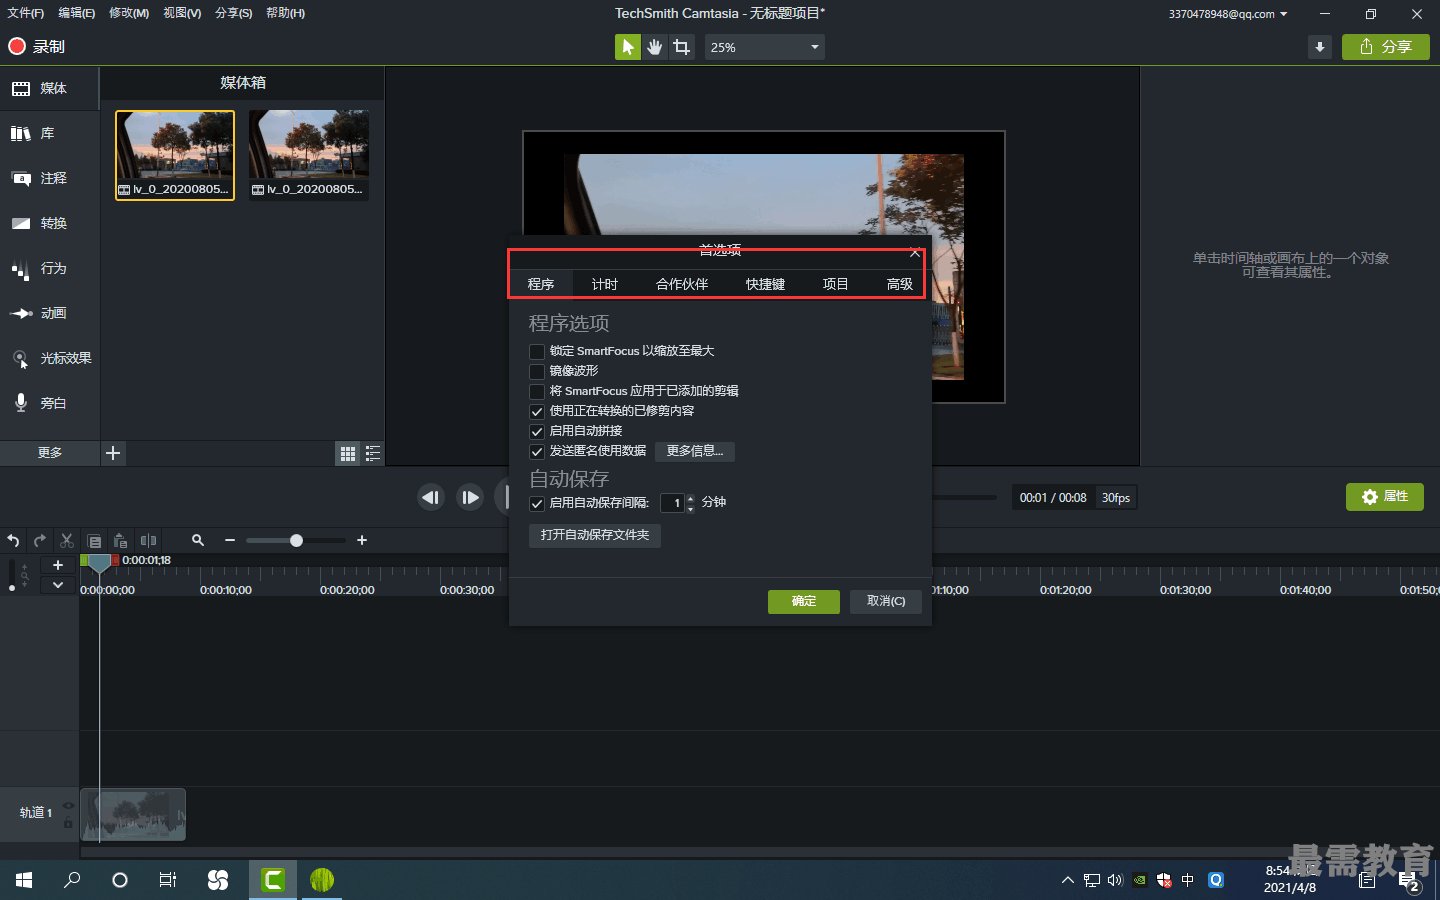Viewport: 1440px width, 900px height.
Task: Toggle 锁定 SmartFocus 以缩放至最大 checkbox
Action: click(x=537, y=351)
